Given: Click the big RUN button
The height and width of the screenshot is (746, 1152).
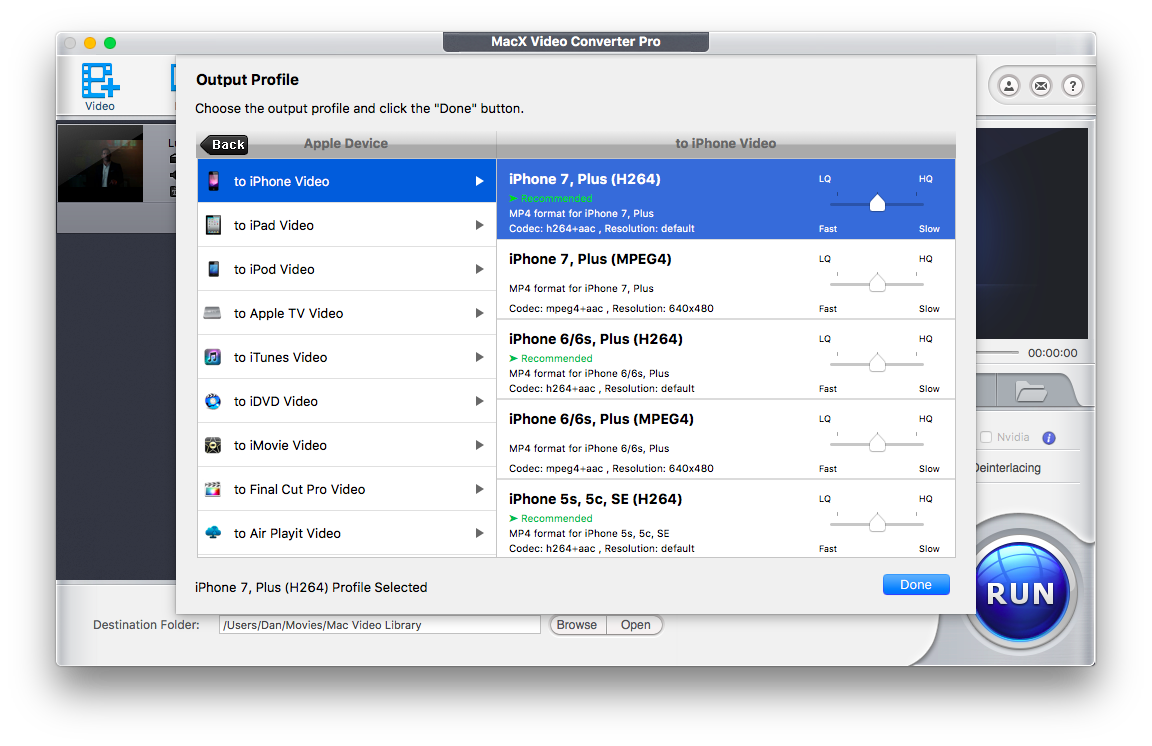Looking at the screenshot, I should (1020, 591).
